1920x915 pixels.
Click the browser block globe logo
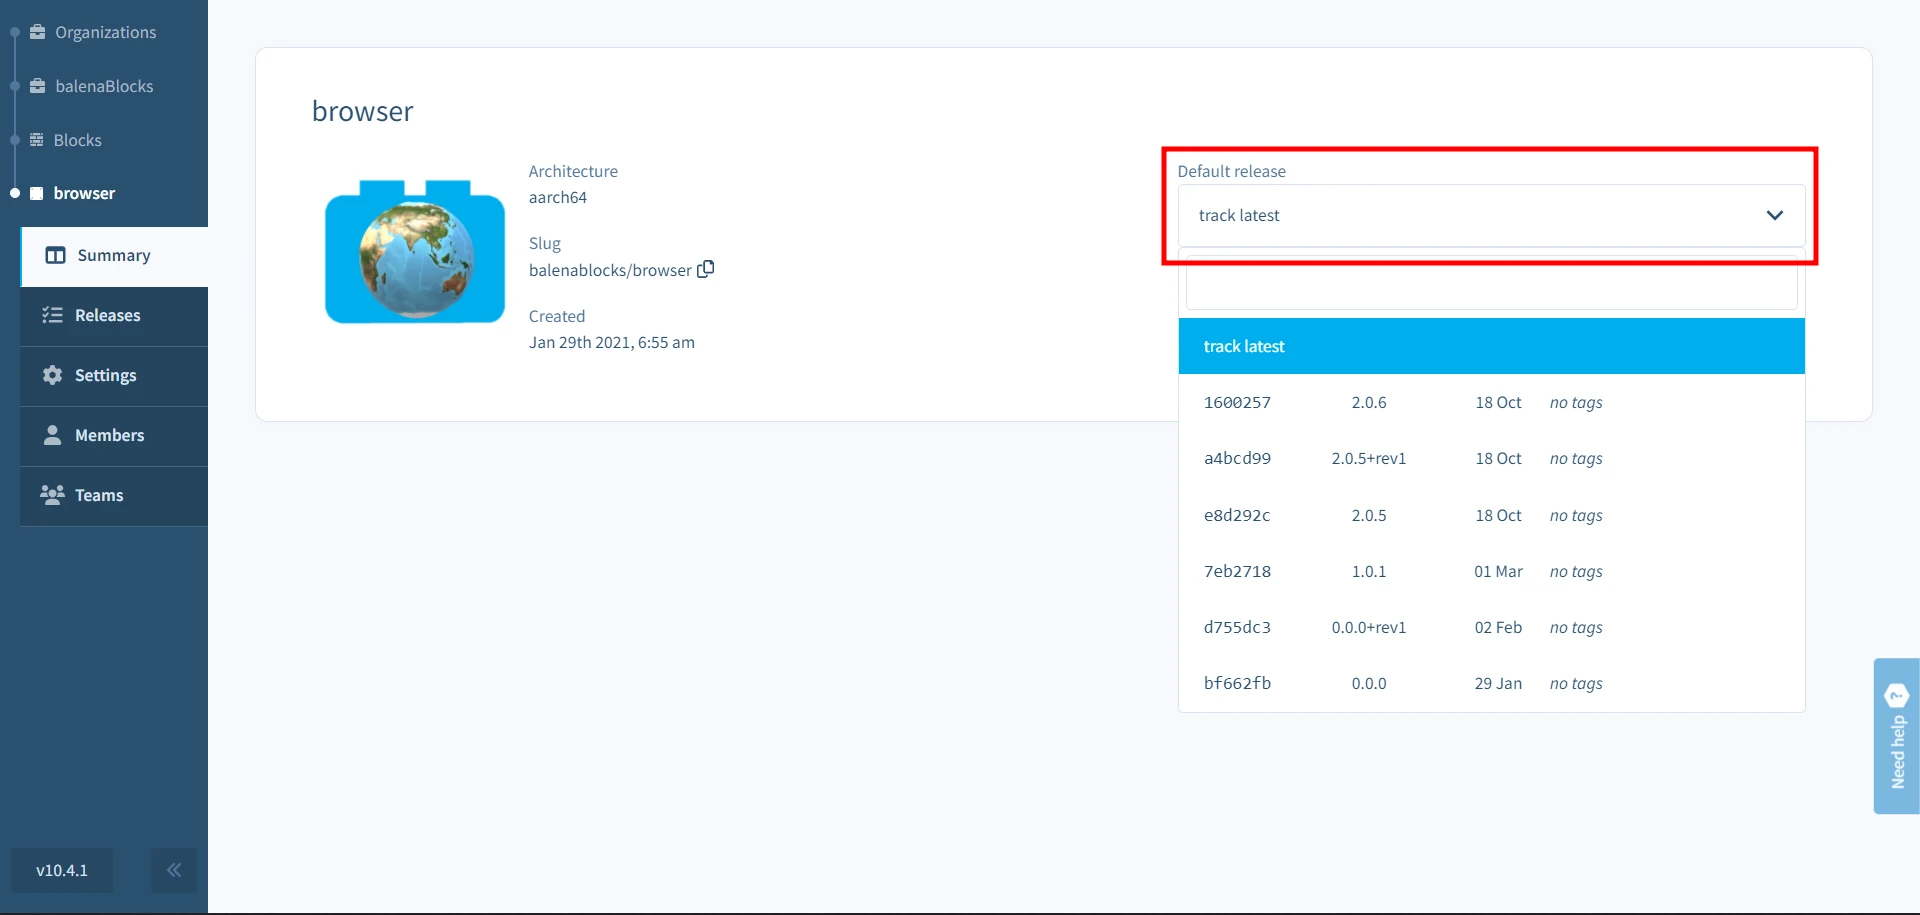415,252
